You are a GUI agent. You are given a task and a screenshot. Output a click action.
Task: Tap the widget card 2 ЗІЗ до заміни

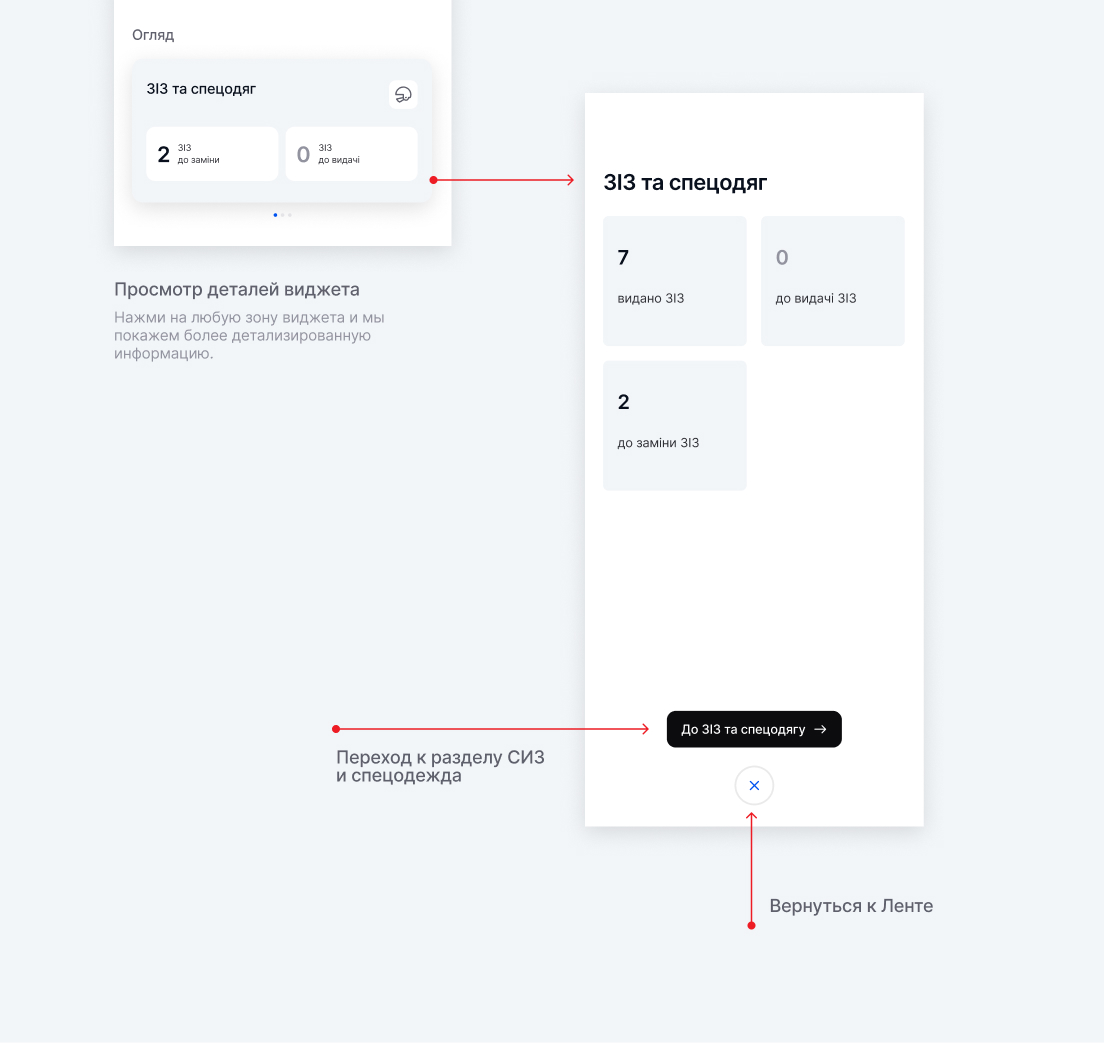pos(212,154)
